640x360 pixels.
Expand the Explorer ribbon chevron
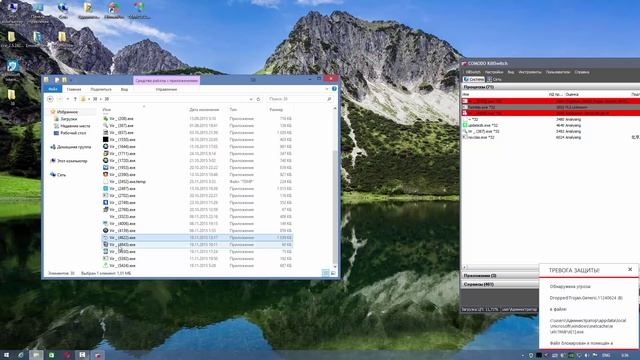[327, 89]
